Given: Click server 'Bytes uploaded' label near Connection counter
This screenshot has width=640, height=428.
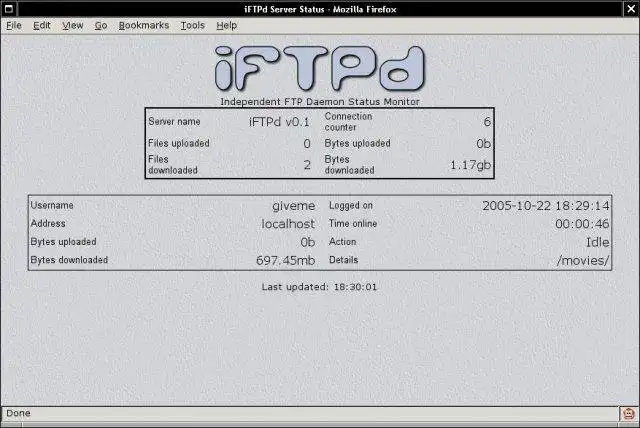Looking at the screenshot, I should (x=358, y=143).
